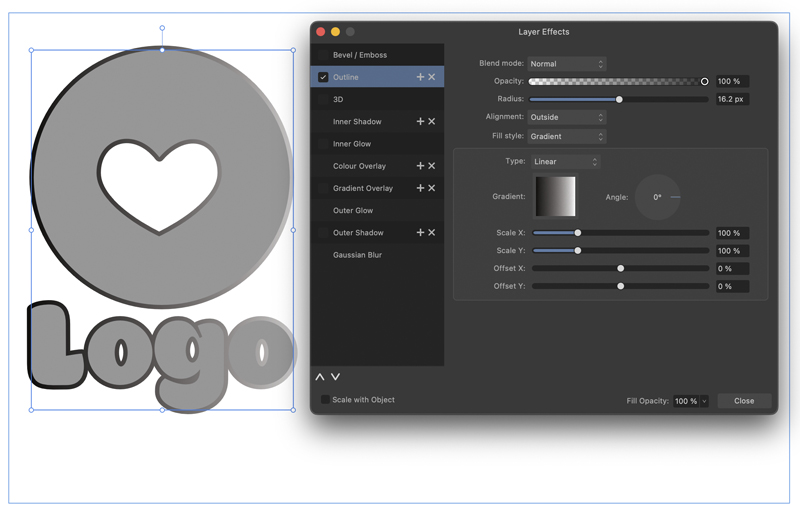Add another Outer Shadow effect
This screenshot has width=800, height=511.
point(420,233)
